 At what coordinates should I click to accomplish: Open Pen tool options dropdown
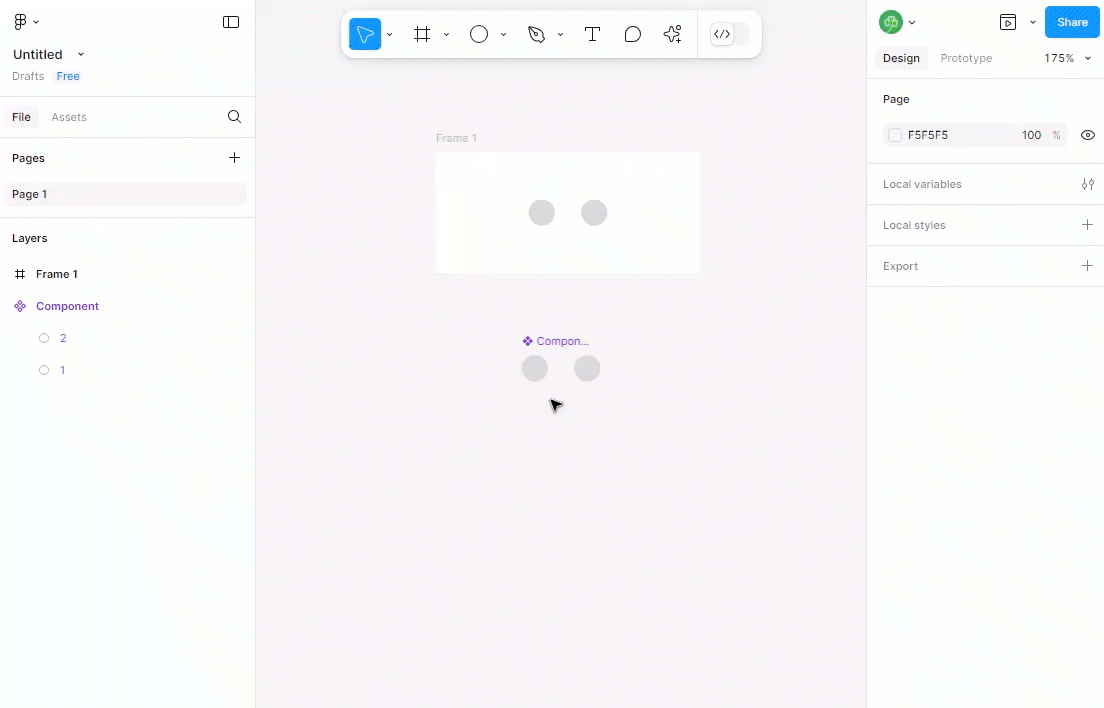(x=560, y=34)
